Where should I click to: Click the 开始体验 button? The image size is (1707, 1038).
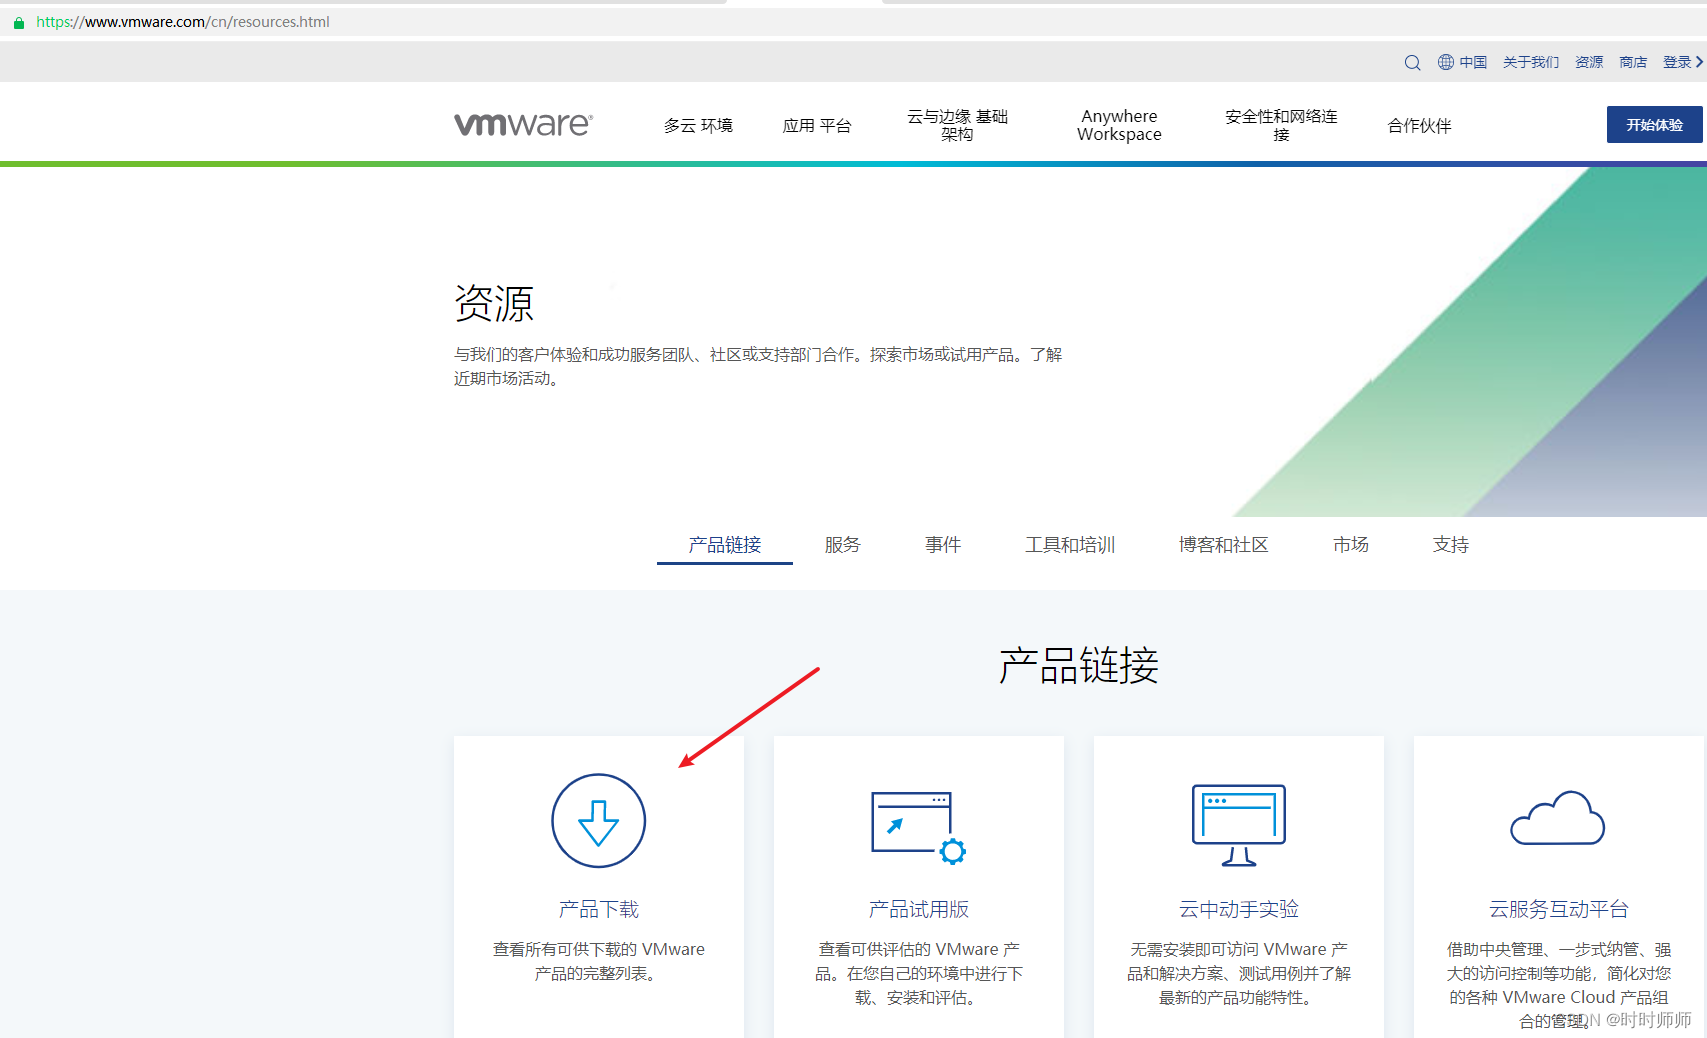(x=1654, y=125)
